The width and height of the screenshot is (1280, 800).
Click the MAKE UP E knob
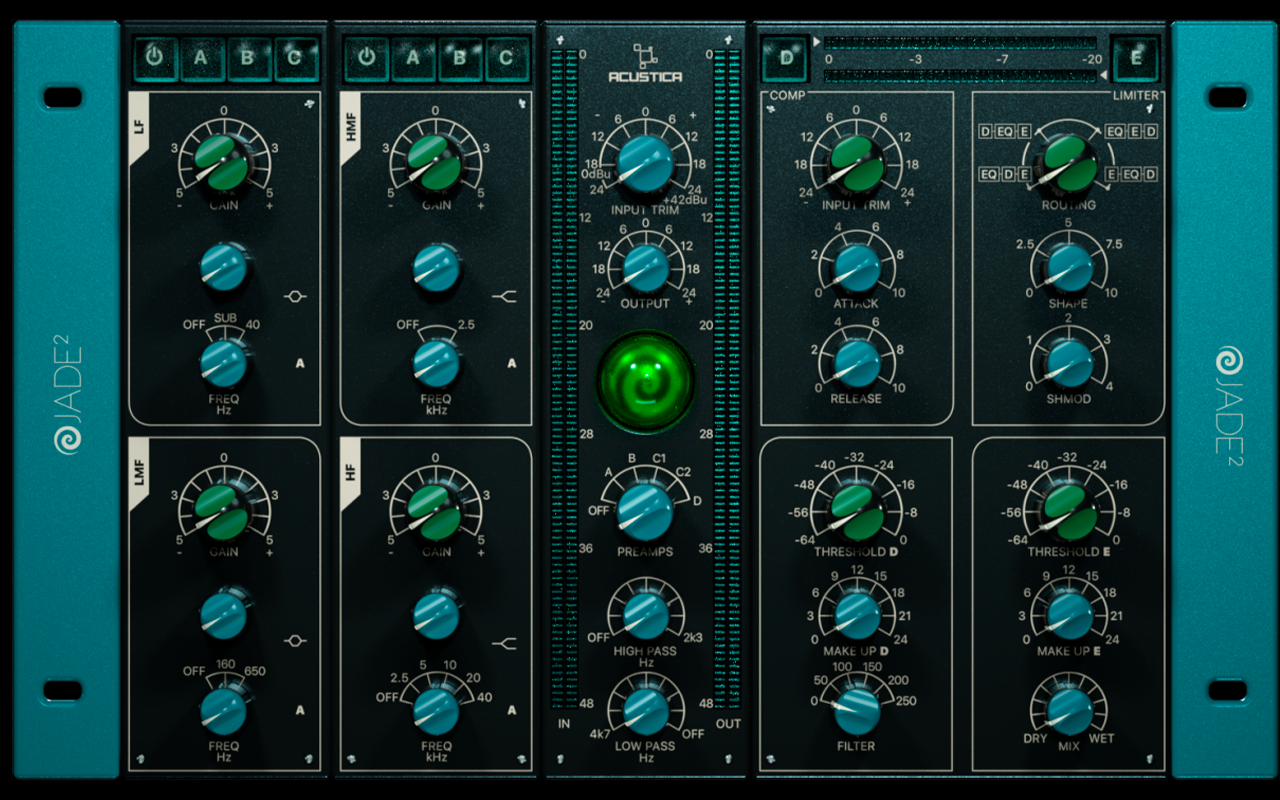click(1069, 615)
